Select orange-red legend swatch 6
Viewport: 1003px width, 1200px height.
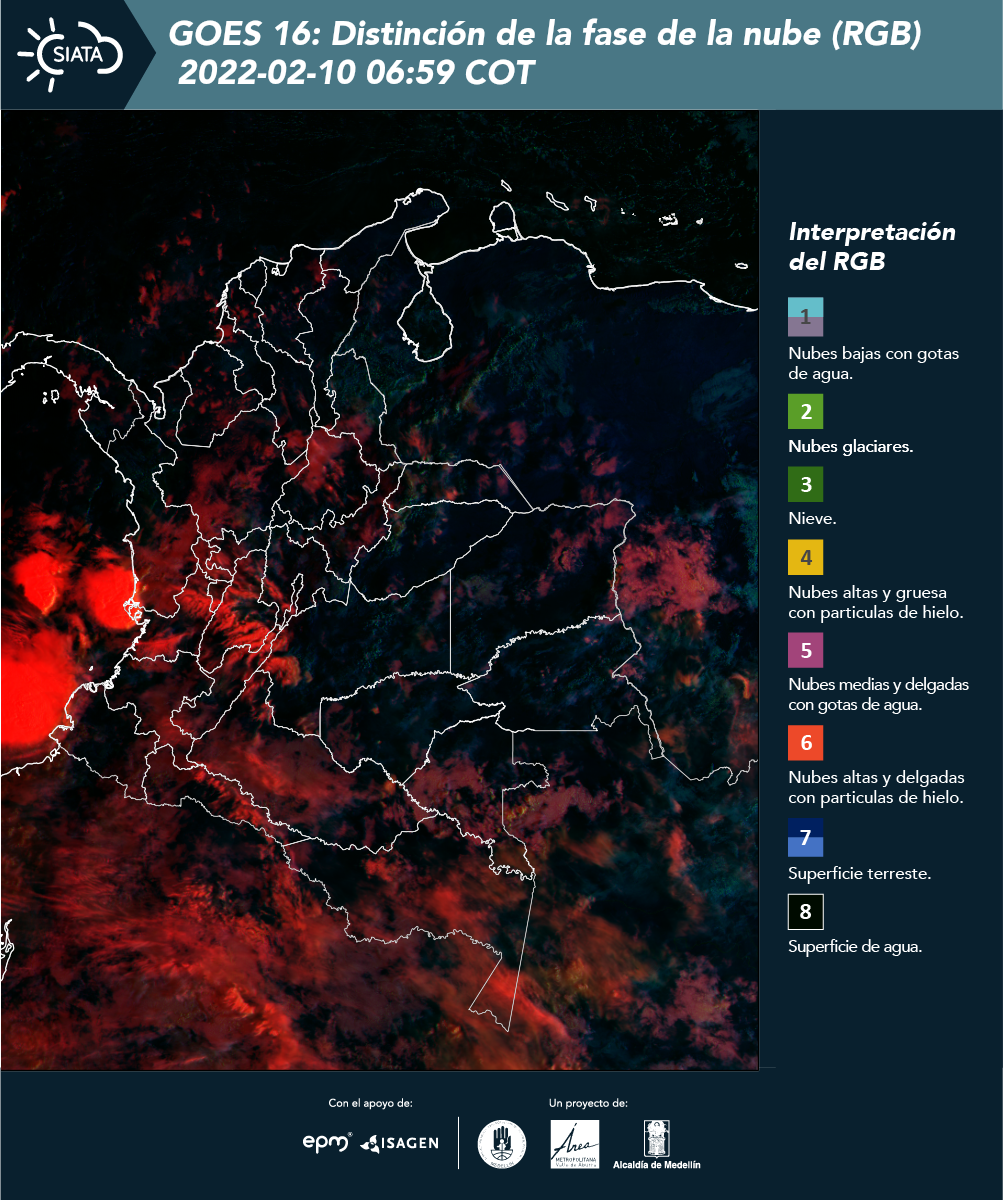click(805, 743)
